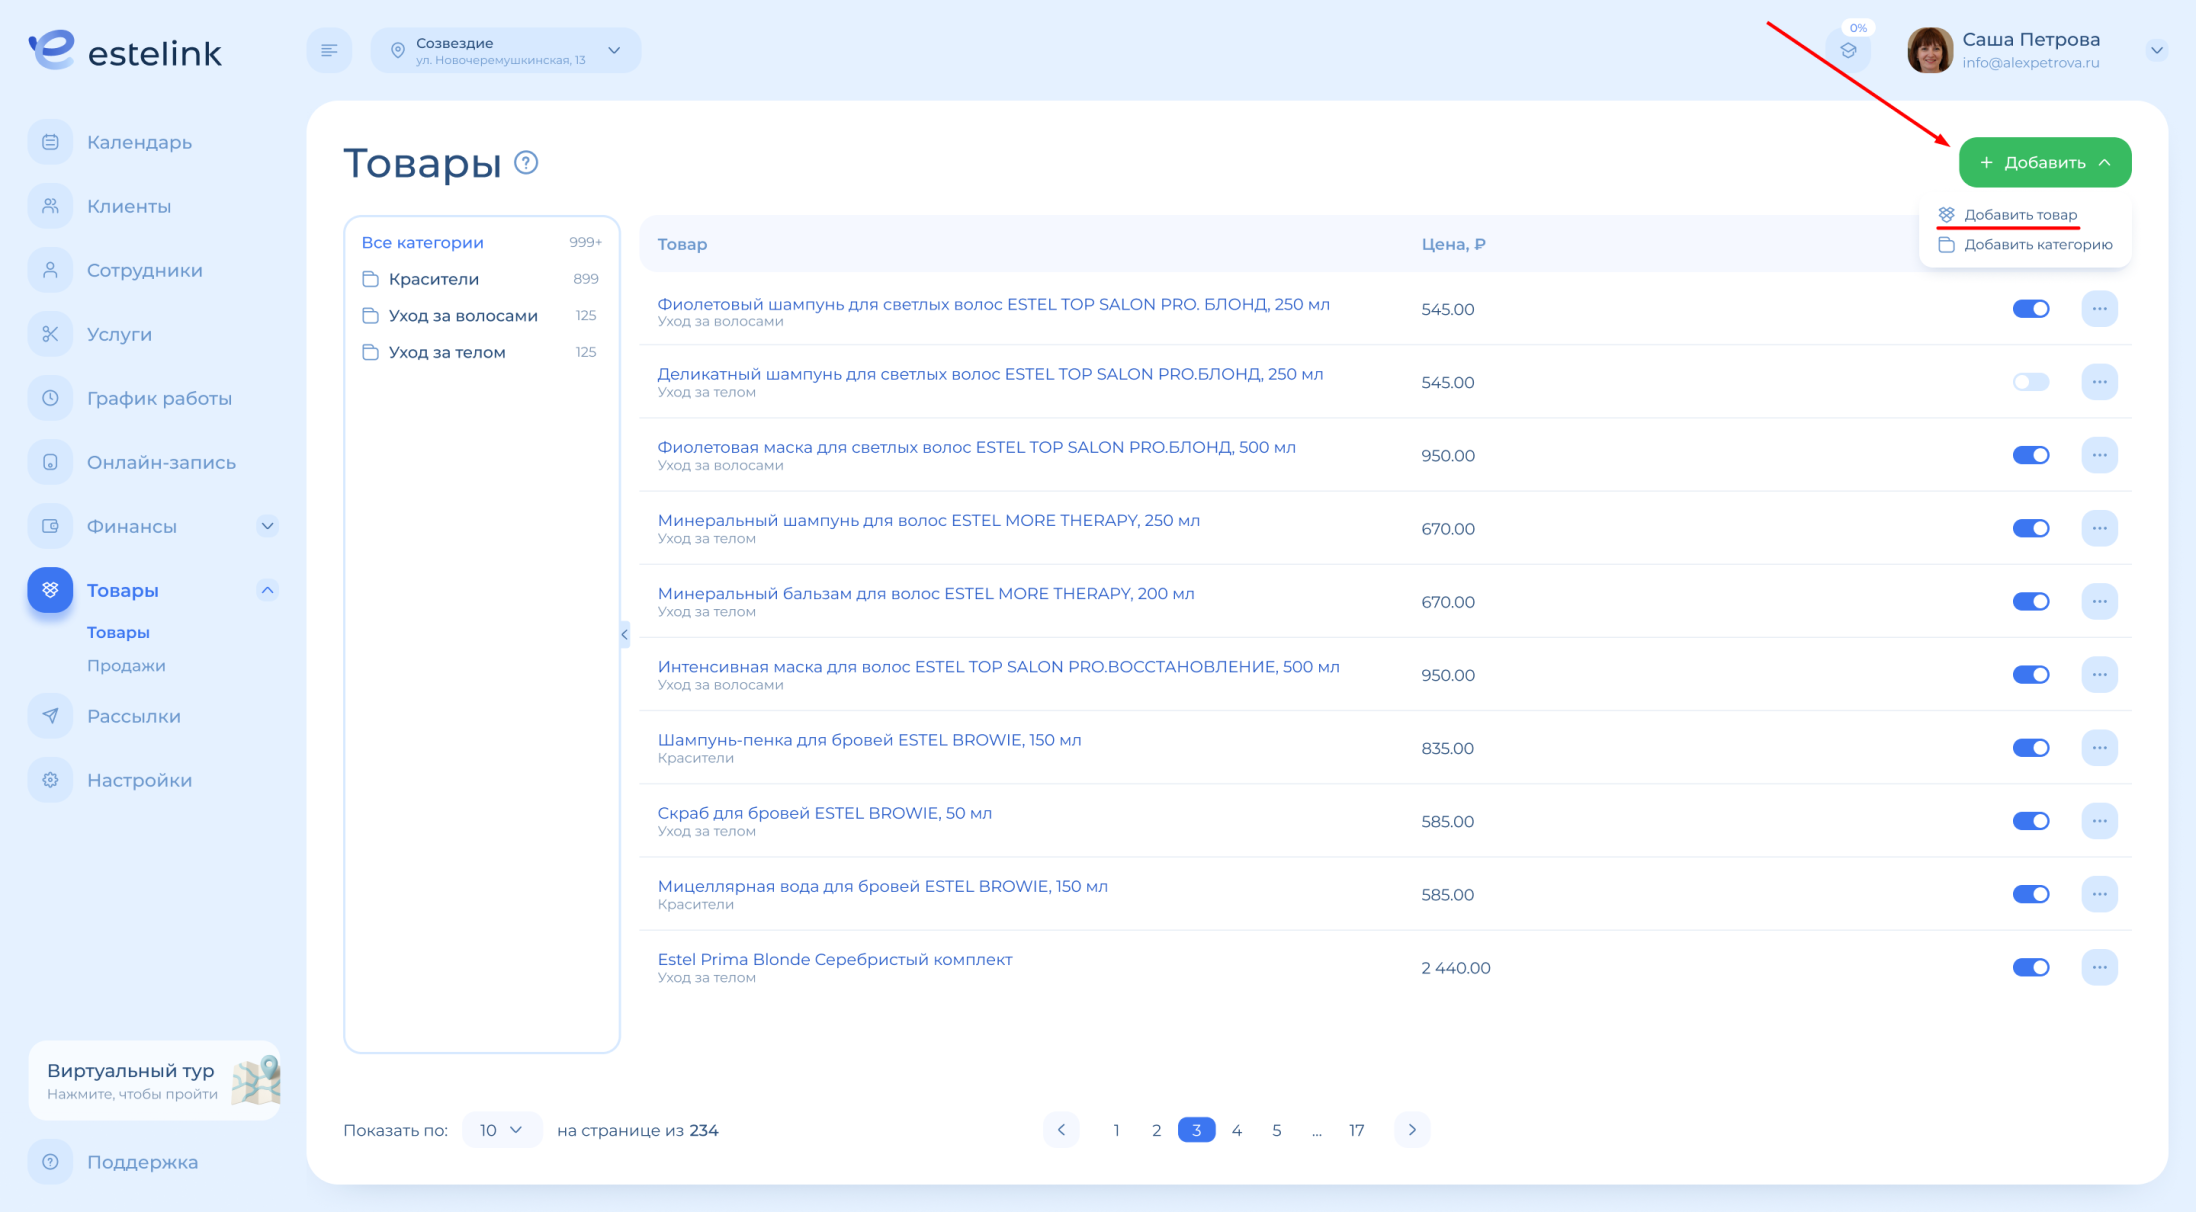Viewport: 2196px width, 1212px height.
Task: Open Рассылки paper plane icon
Action: 50,716
